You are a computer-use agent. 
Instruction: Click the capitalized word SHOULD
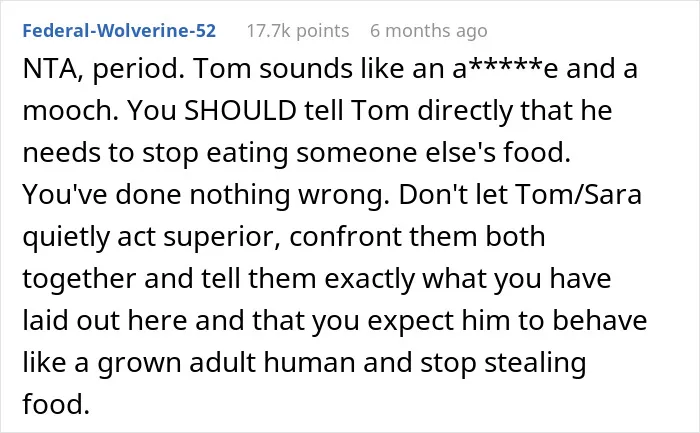coord(241,110)
